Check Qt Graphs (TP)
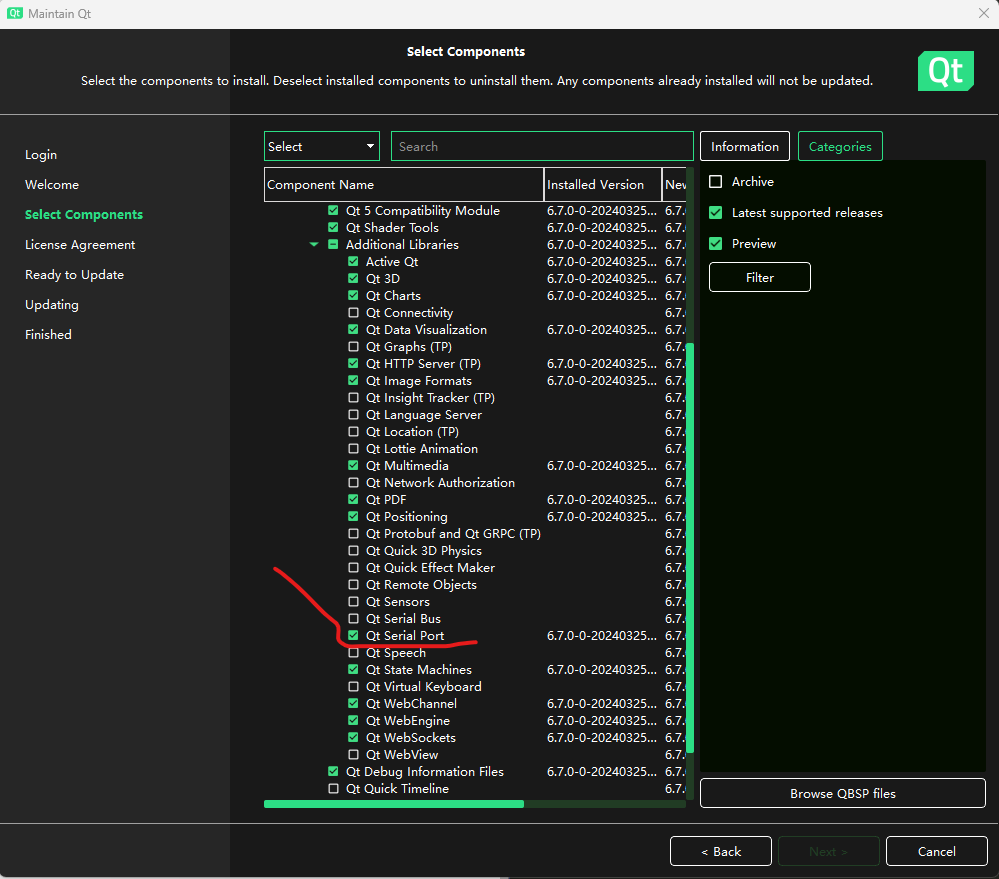This screenshot has width=999, height=879. (x=353, y=347)
